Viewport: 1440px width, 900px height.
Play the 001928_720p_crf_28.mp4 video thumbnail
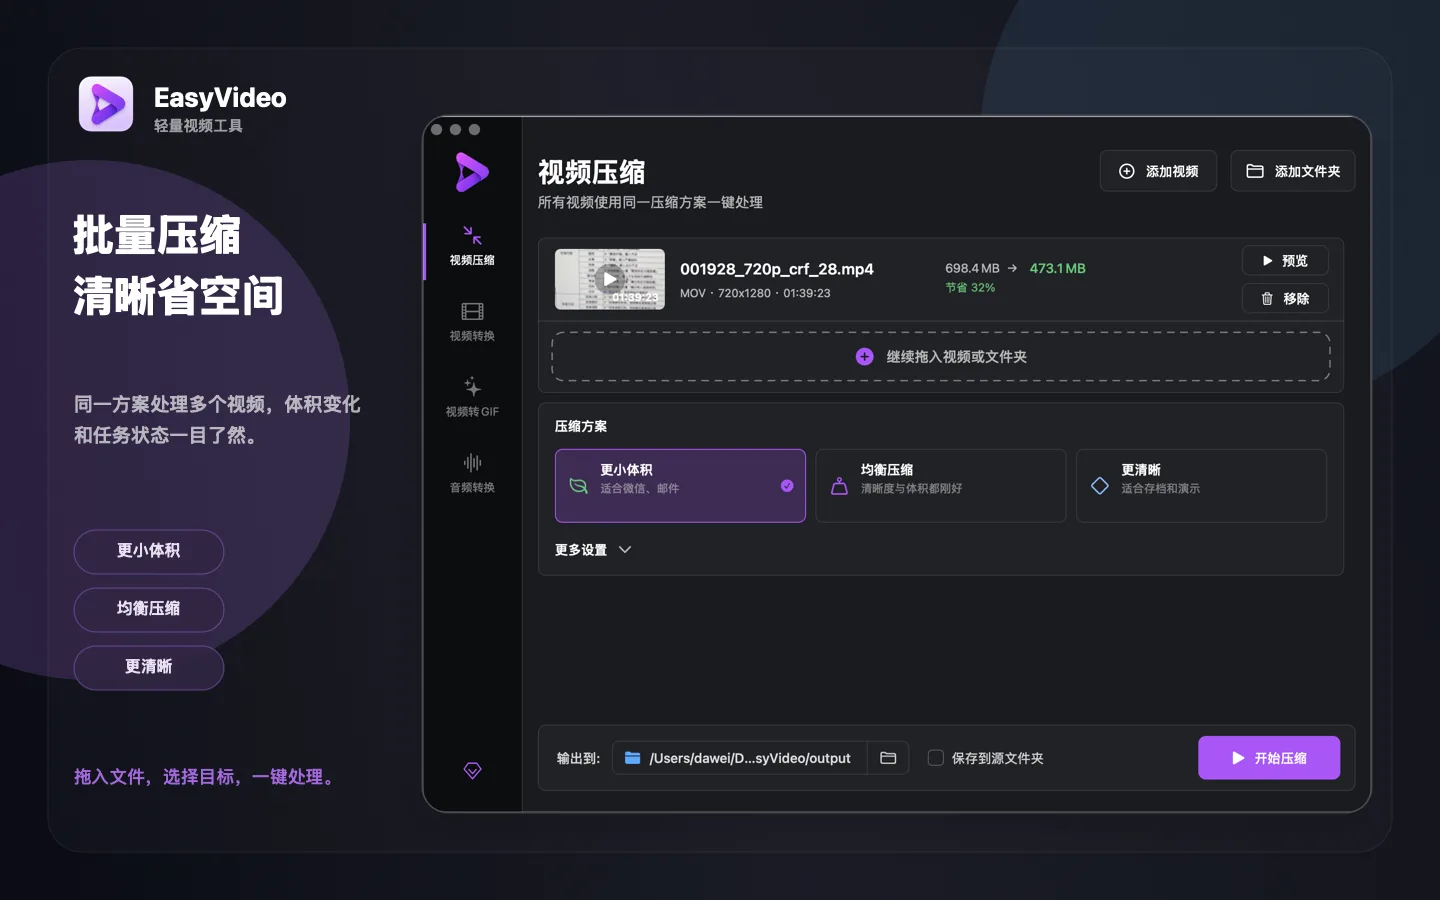coord(610,279)
